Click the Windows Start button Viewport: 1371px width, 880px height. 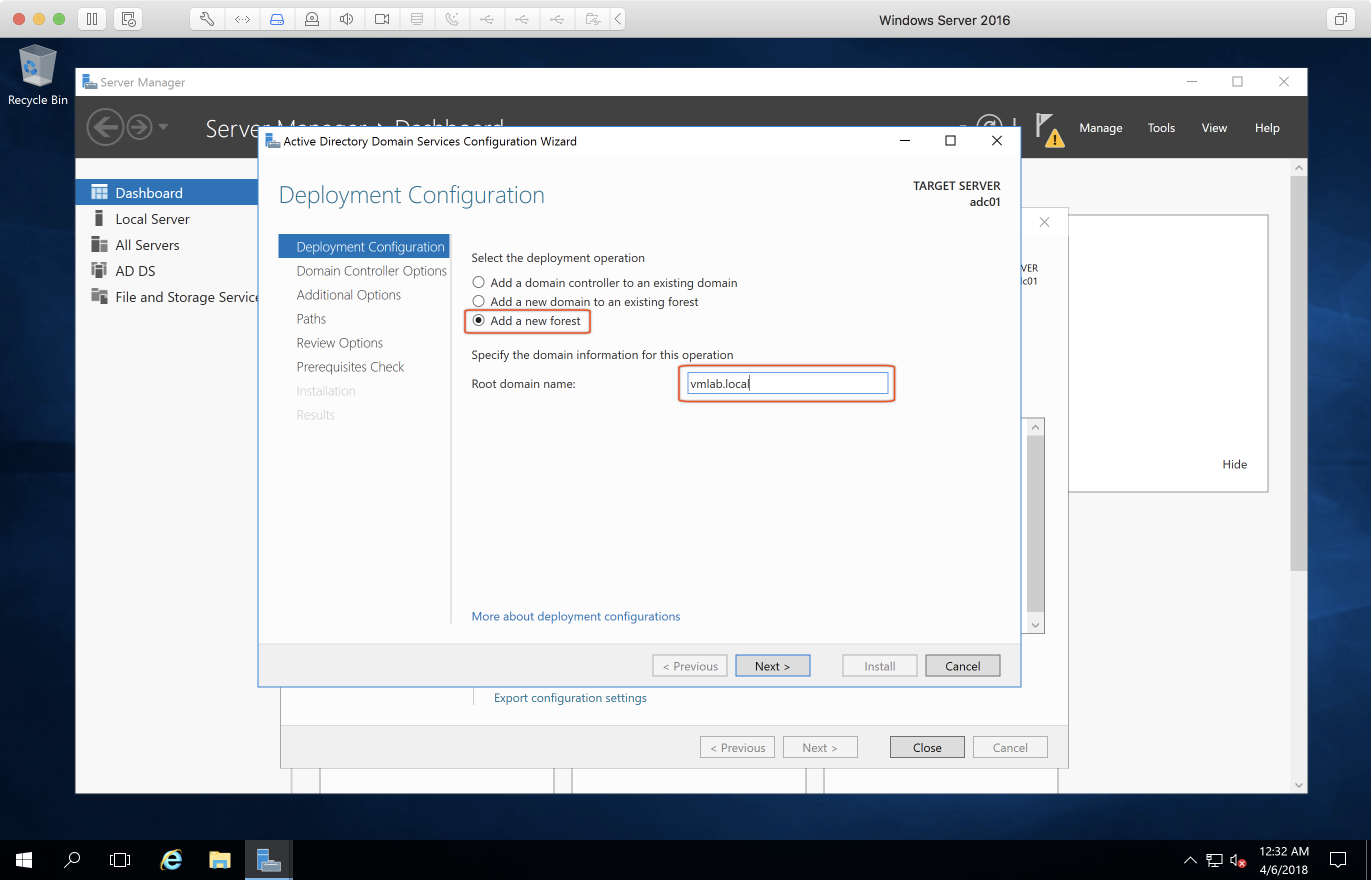pyautogui.click(x=24, y=859)
